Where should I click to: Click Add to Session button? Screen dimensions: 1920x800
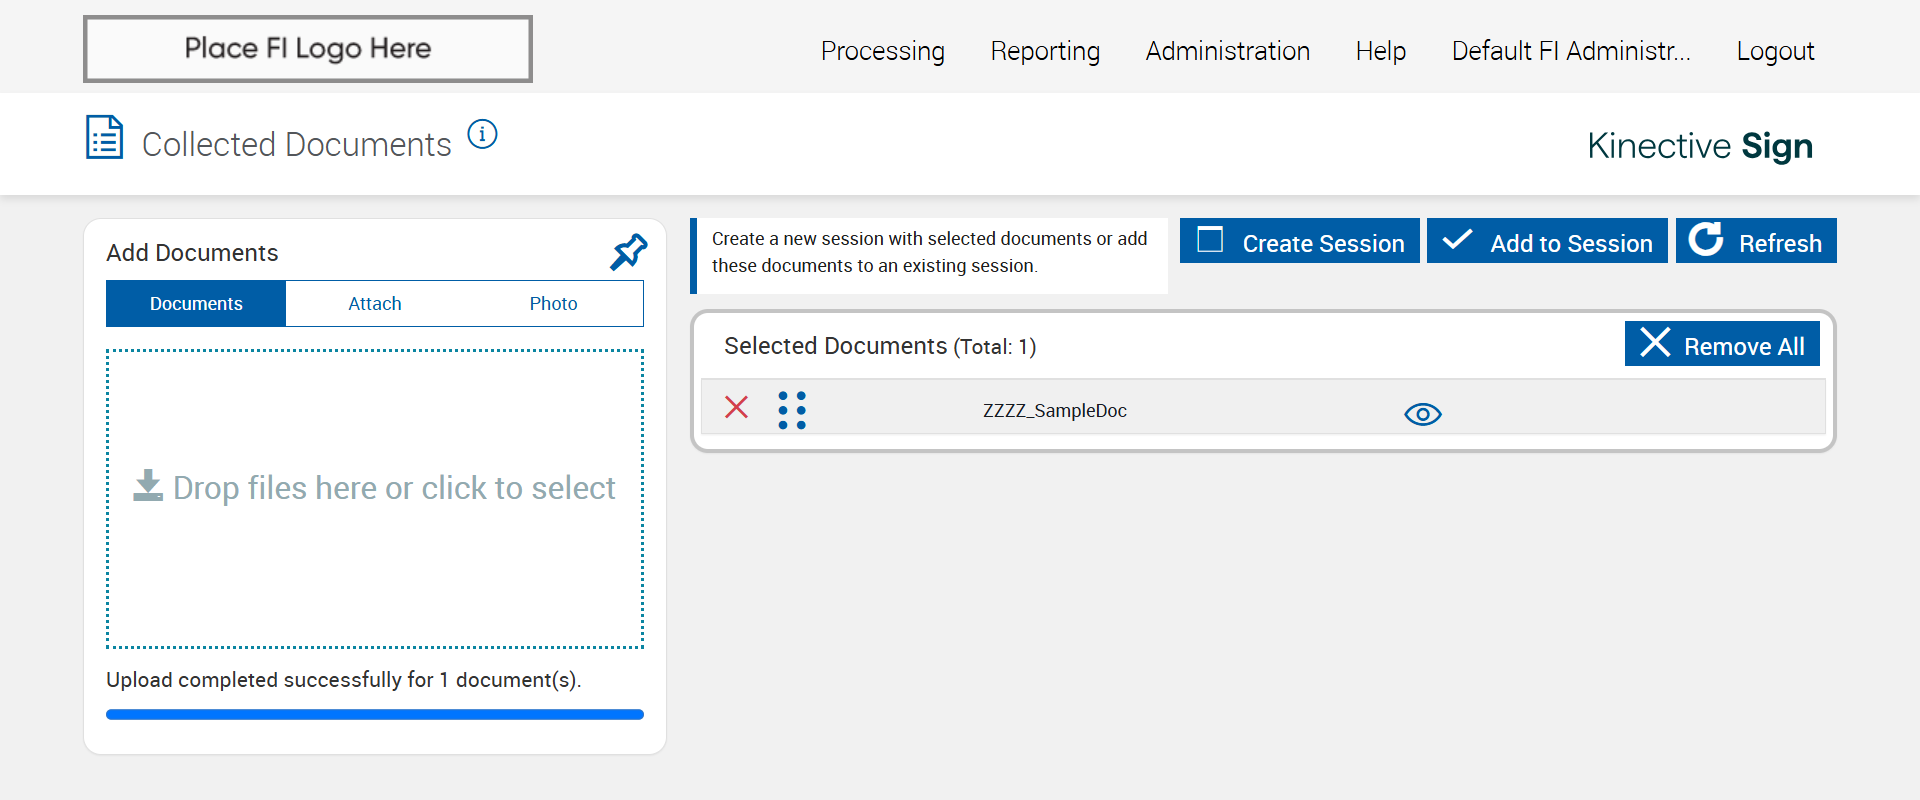1546,241
